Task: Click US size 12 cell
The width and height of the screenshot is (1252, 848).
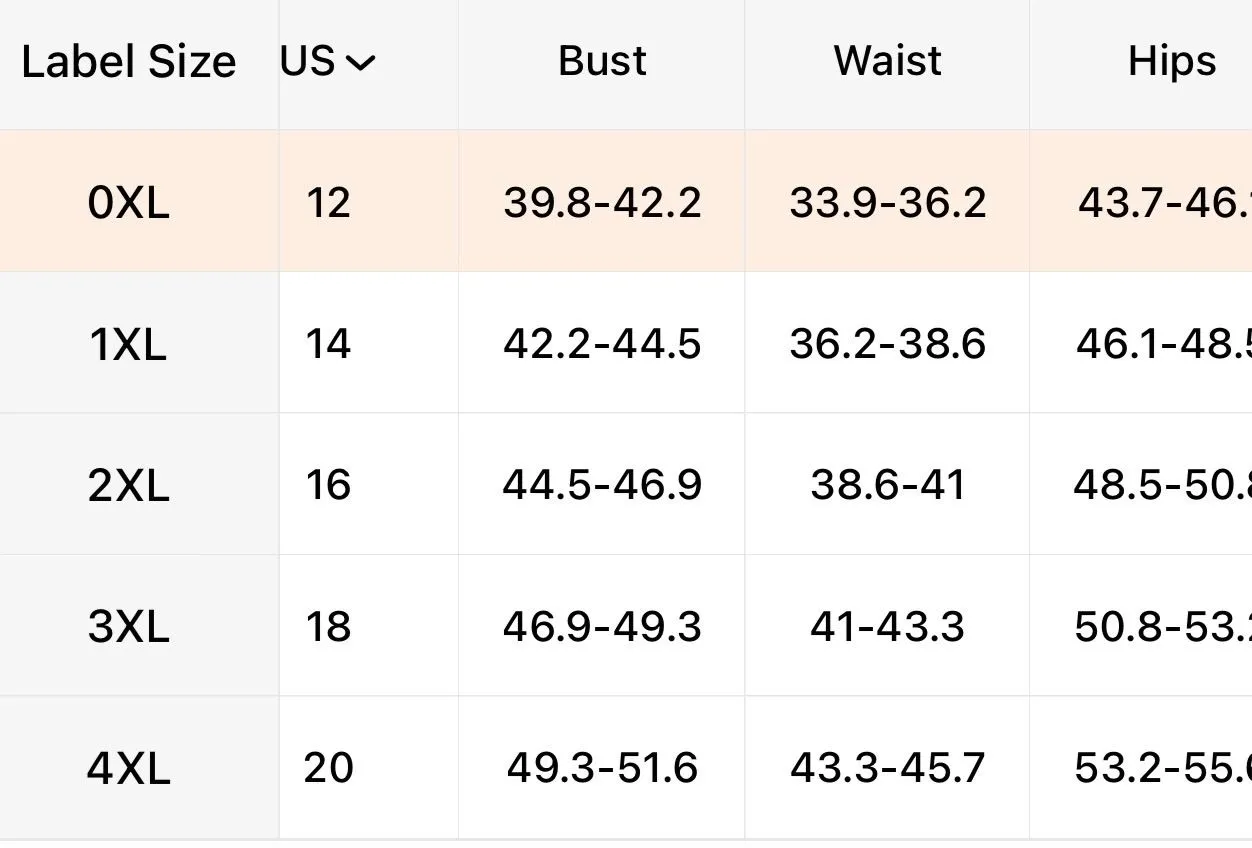Action: point(328,203)
